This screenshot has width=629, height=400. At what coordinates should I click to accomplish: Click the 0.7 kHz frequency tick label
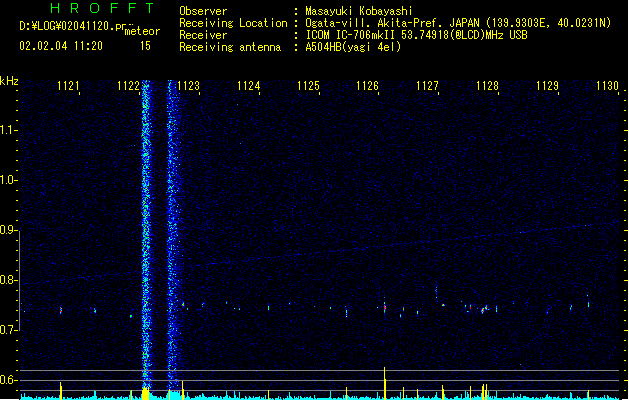8,330
